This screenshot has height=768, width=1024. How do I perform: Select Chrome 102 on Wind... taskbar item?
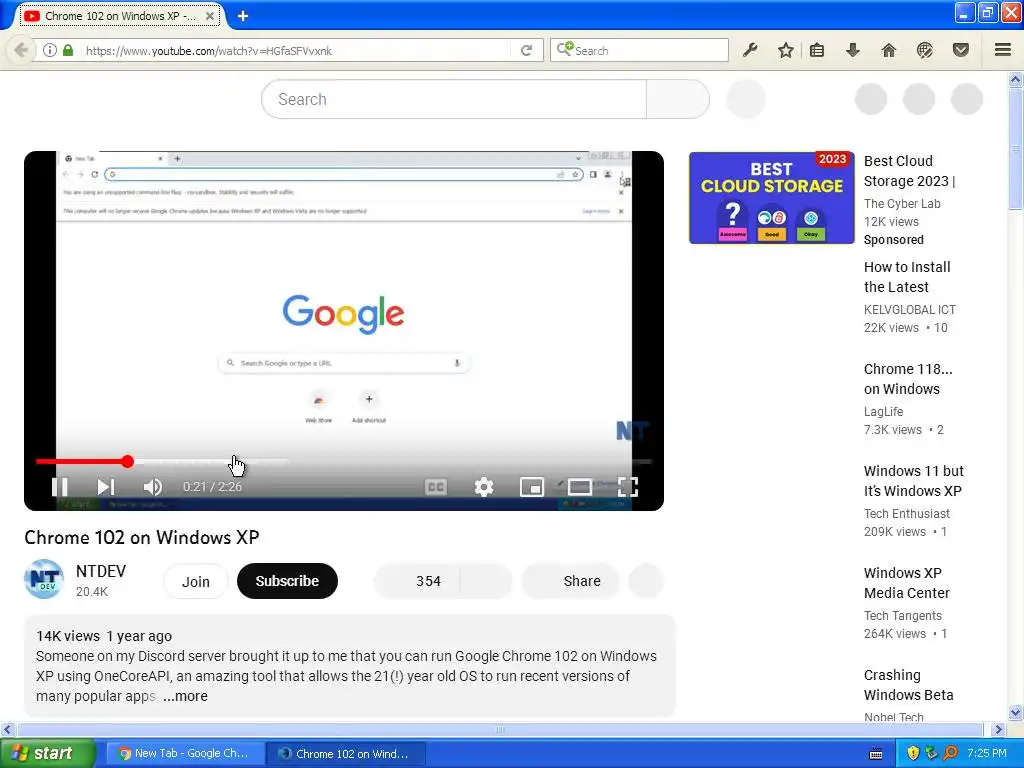click(x=346, y=754)
